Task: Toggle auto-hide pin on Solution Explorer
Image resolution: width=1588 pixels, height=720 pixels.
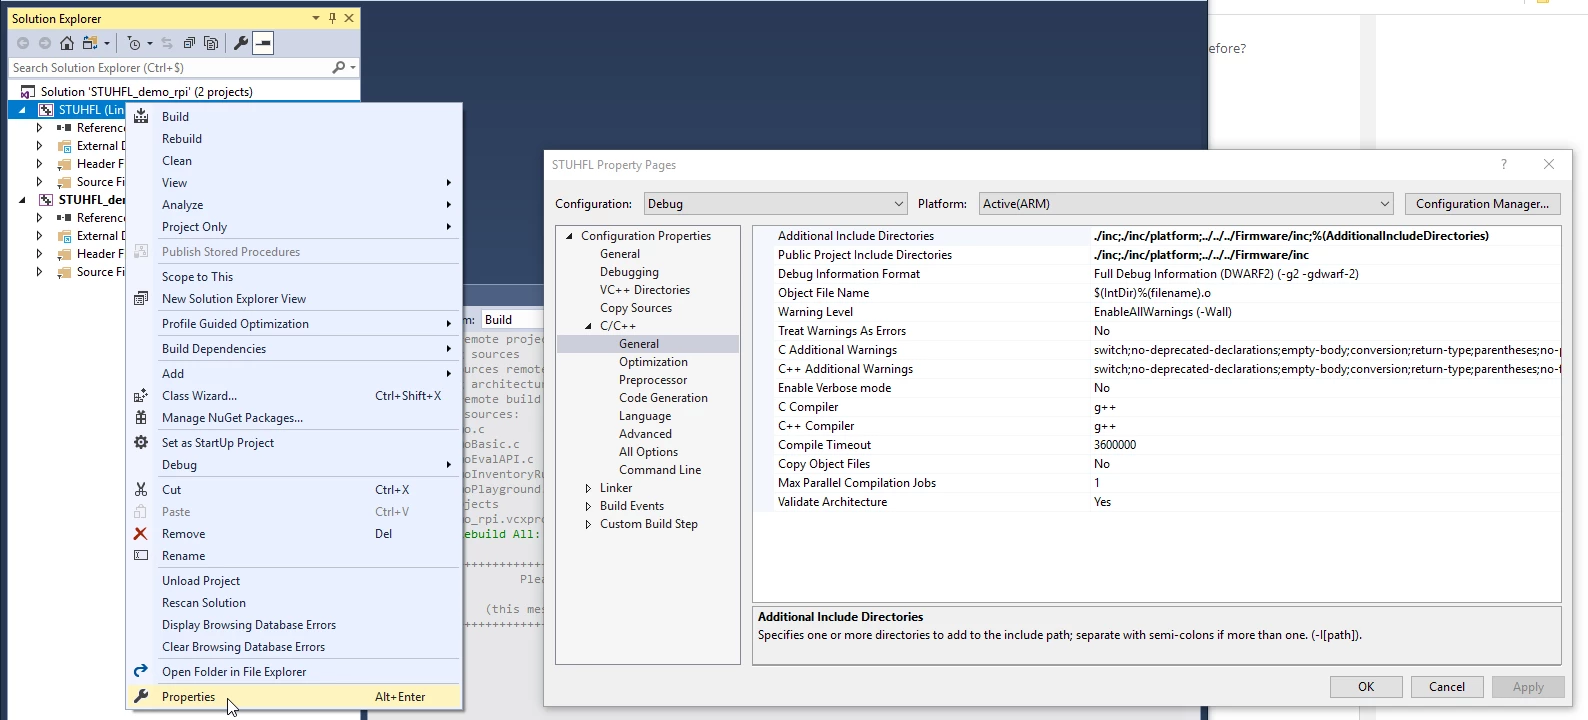Action: (333, 18)
